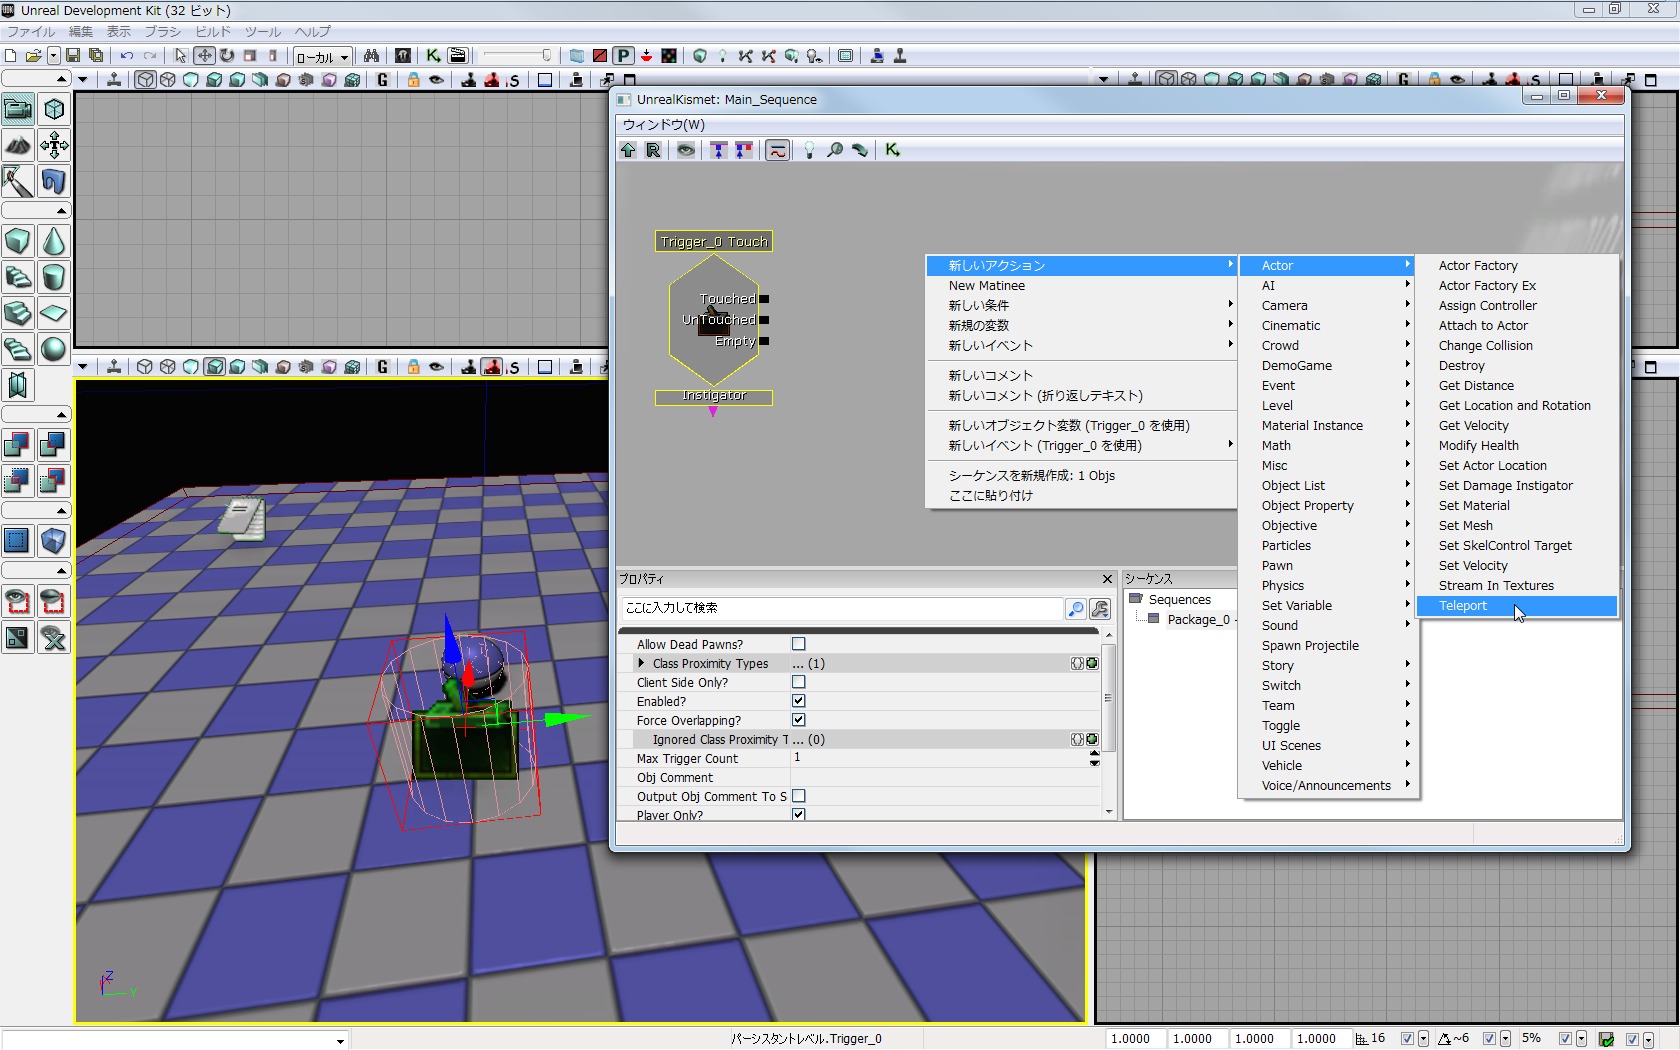The image size is (1680, 1050).
Task: Expand the Class Proximity Types property
Action: tap(641, 663)
